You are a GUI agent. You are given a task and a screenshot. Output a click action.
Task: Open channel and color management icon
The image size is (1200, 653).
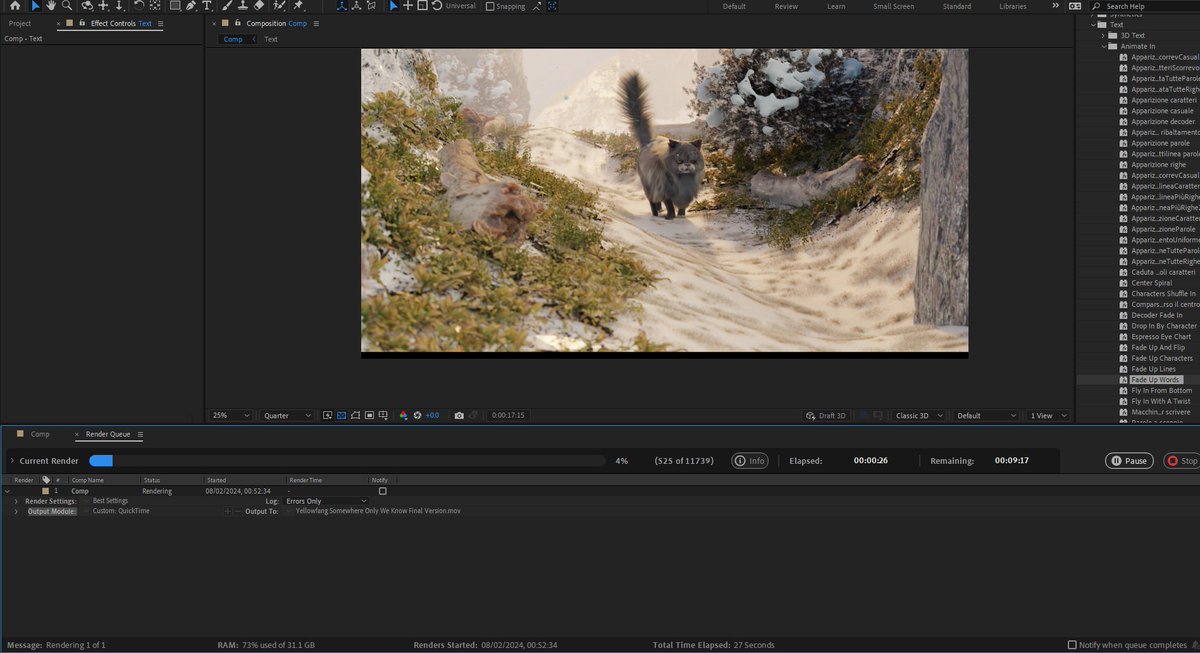pyautogui.click(x=403, y=415)
